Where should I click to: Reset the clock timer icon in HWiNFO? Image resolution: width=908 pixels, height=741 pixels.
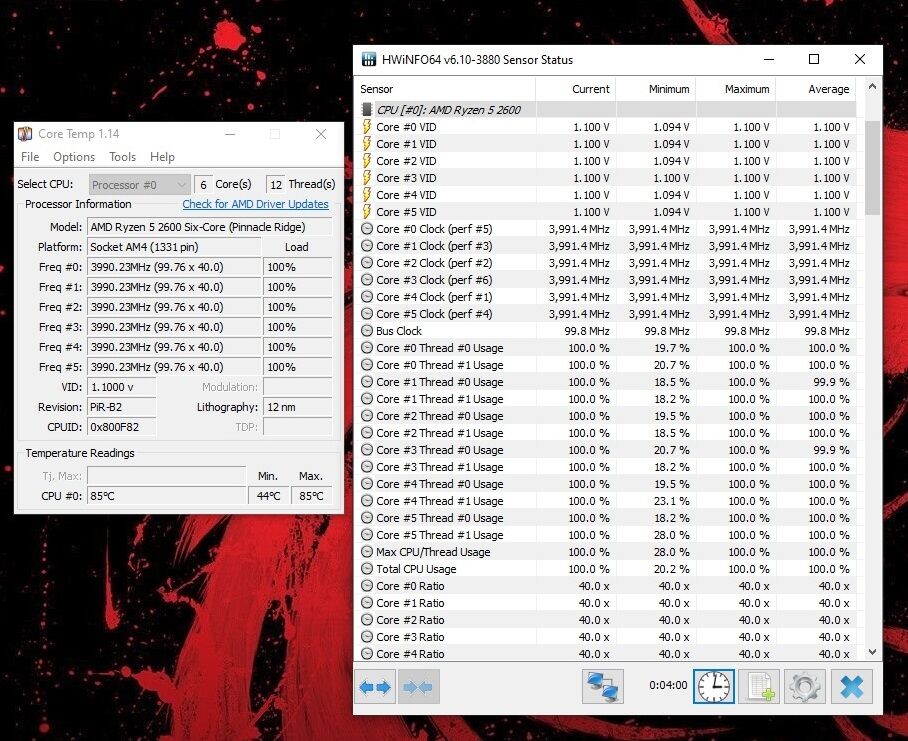[714, 687]
